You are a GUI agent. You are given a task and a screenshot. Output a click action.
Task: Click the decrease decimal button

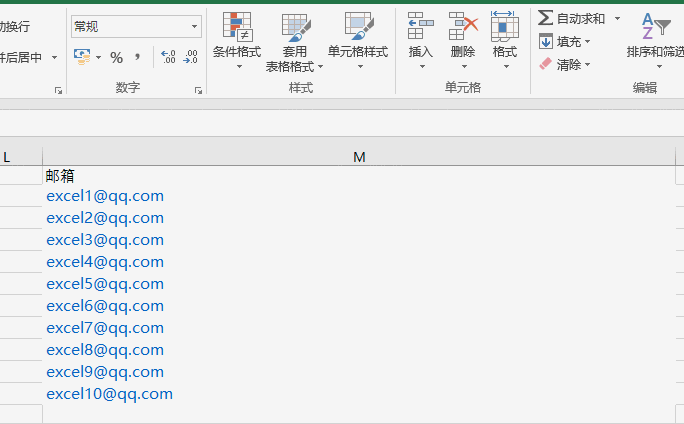coord(190,57)
